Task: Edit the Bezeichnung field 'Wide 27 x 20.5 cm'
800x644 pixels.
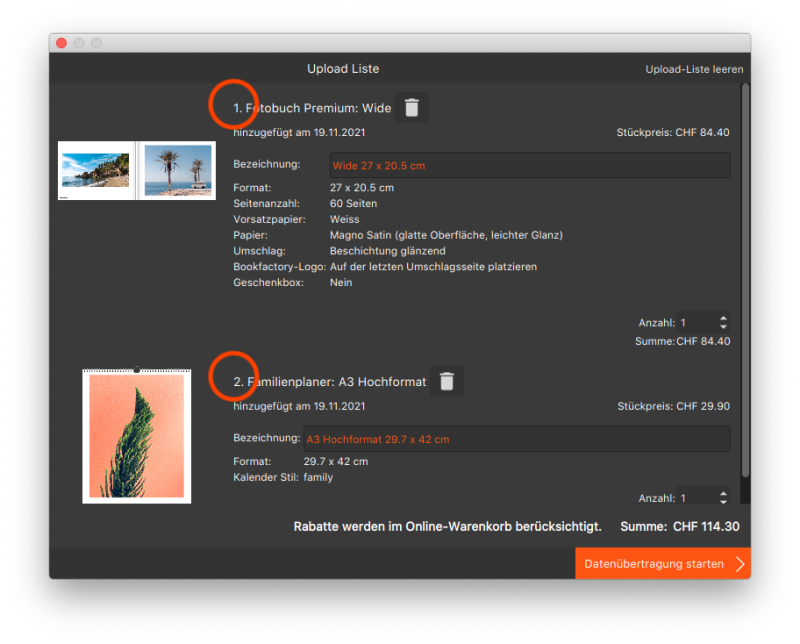Action: click(529, 165)
